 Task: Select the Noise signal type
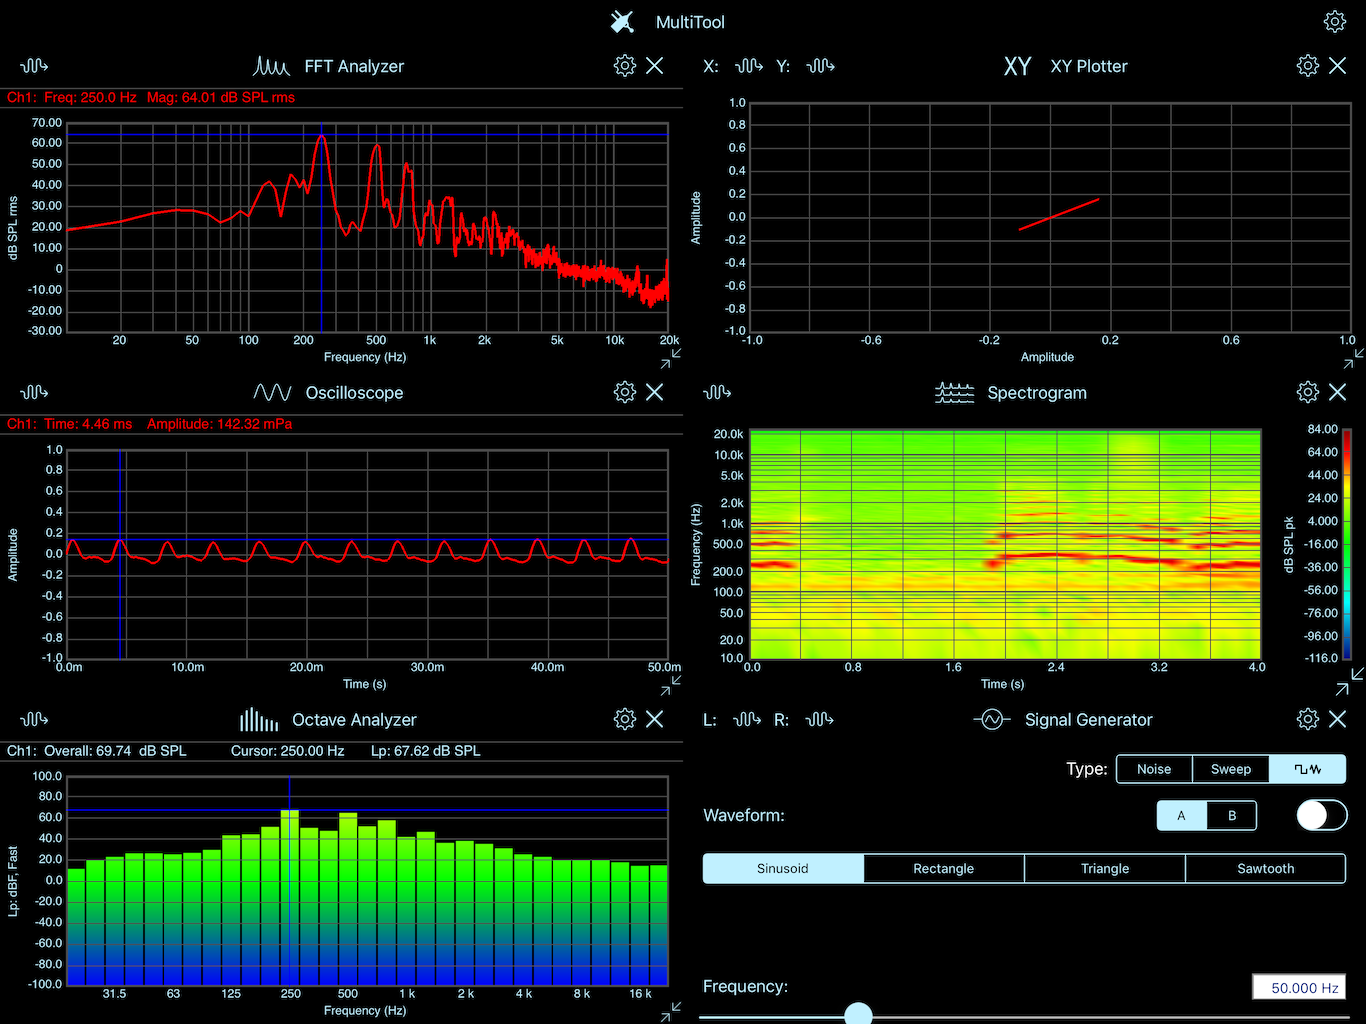(1153, 768)
